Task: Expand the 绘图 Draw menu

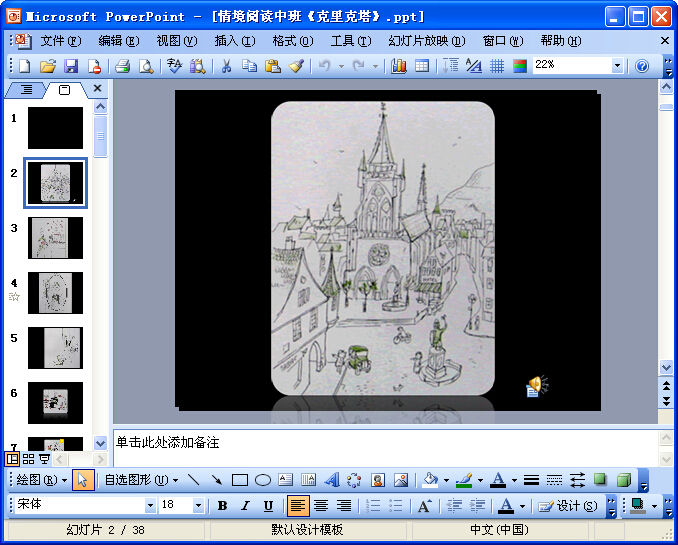Action: coord(42,480)
